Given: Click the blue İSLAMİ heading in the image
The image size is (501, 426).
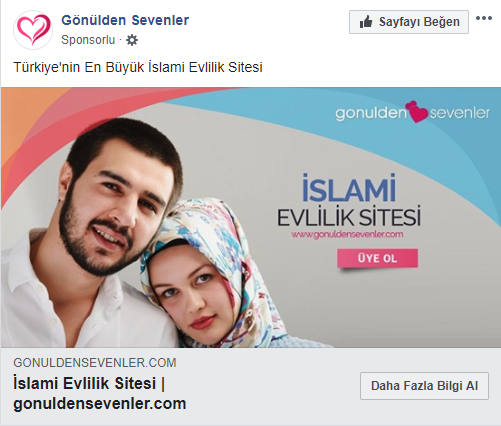Looking at the screenshot, I should click(x=349, y=188).
